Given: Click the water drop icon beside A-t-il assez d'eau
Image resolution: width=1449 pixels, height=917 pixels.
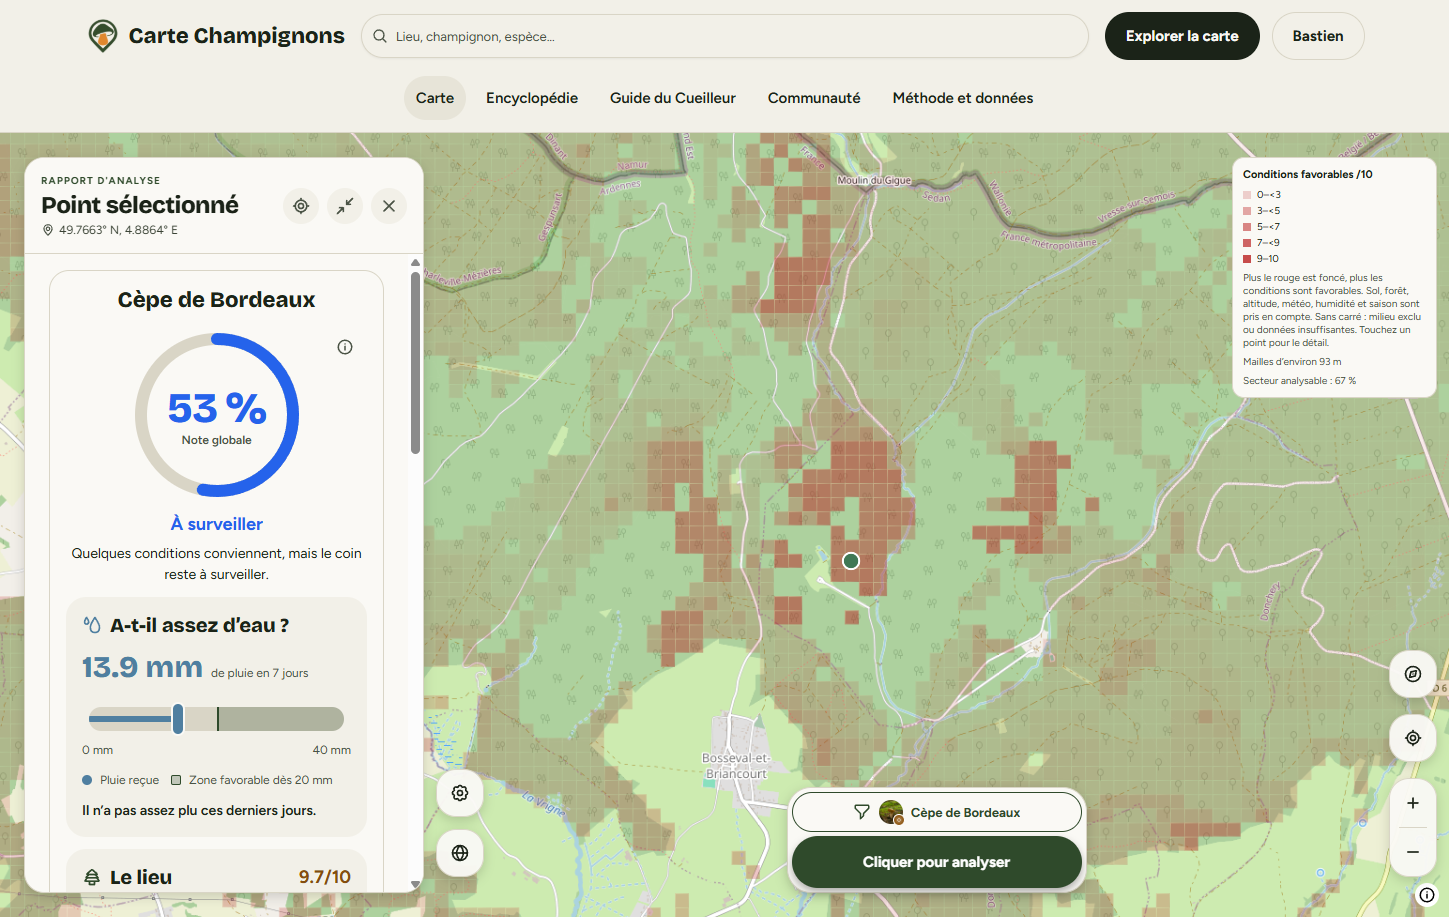Looking at the screenshot, I should click(92, 625).
